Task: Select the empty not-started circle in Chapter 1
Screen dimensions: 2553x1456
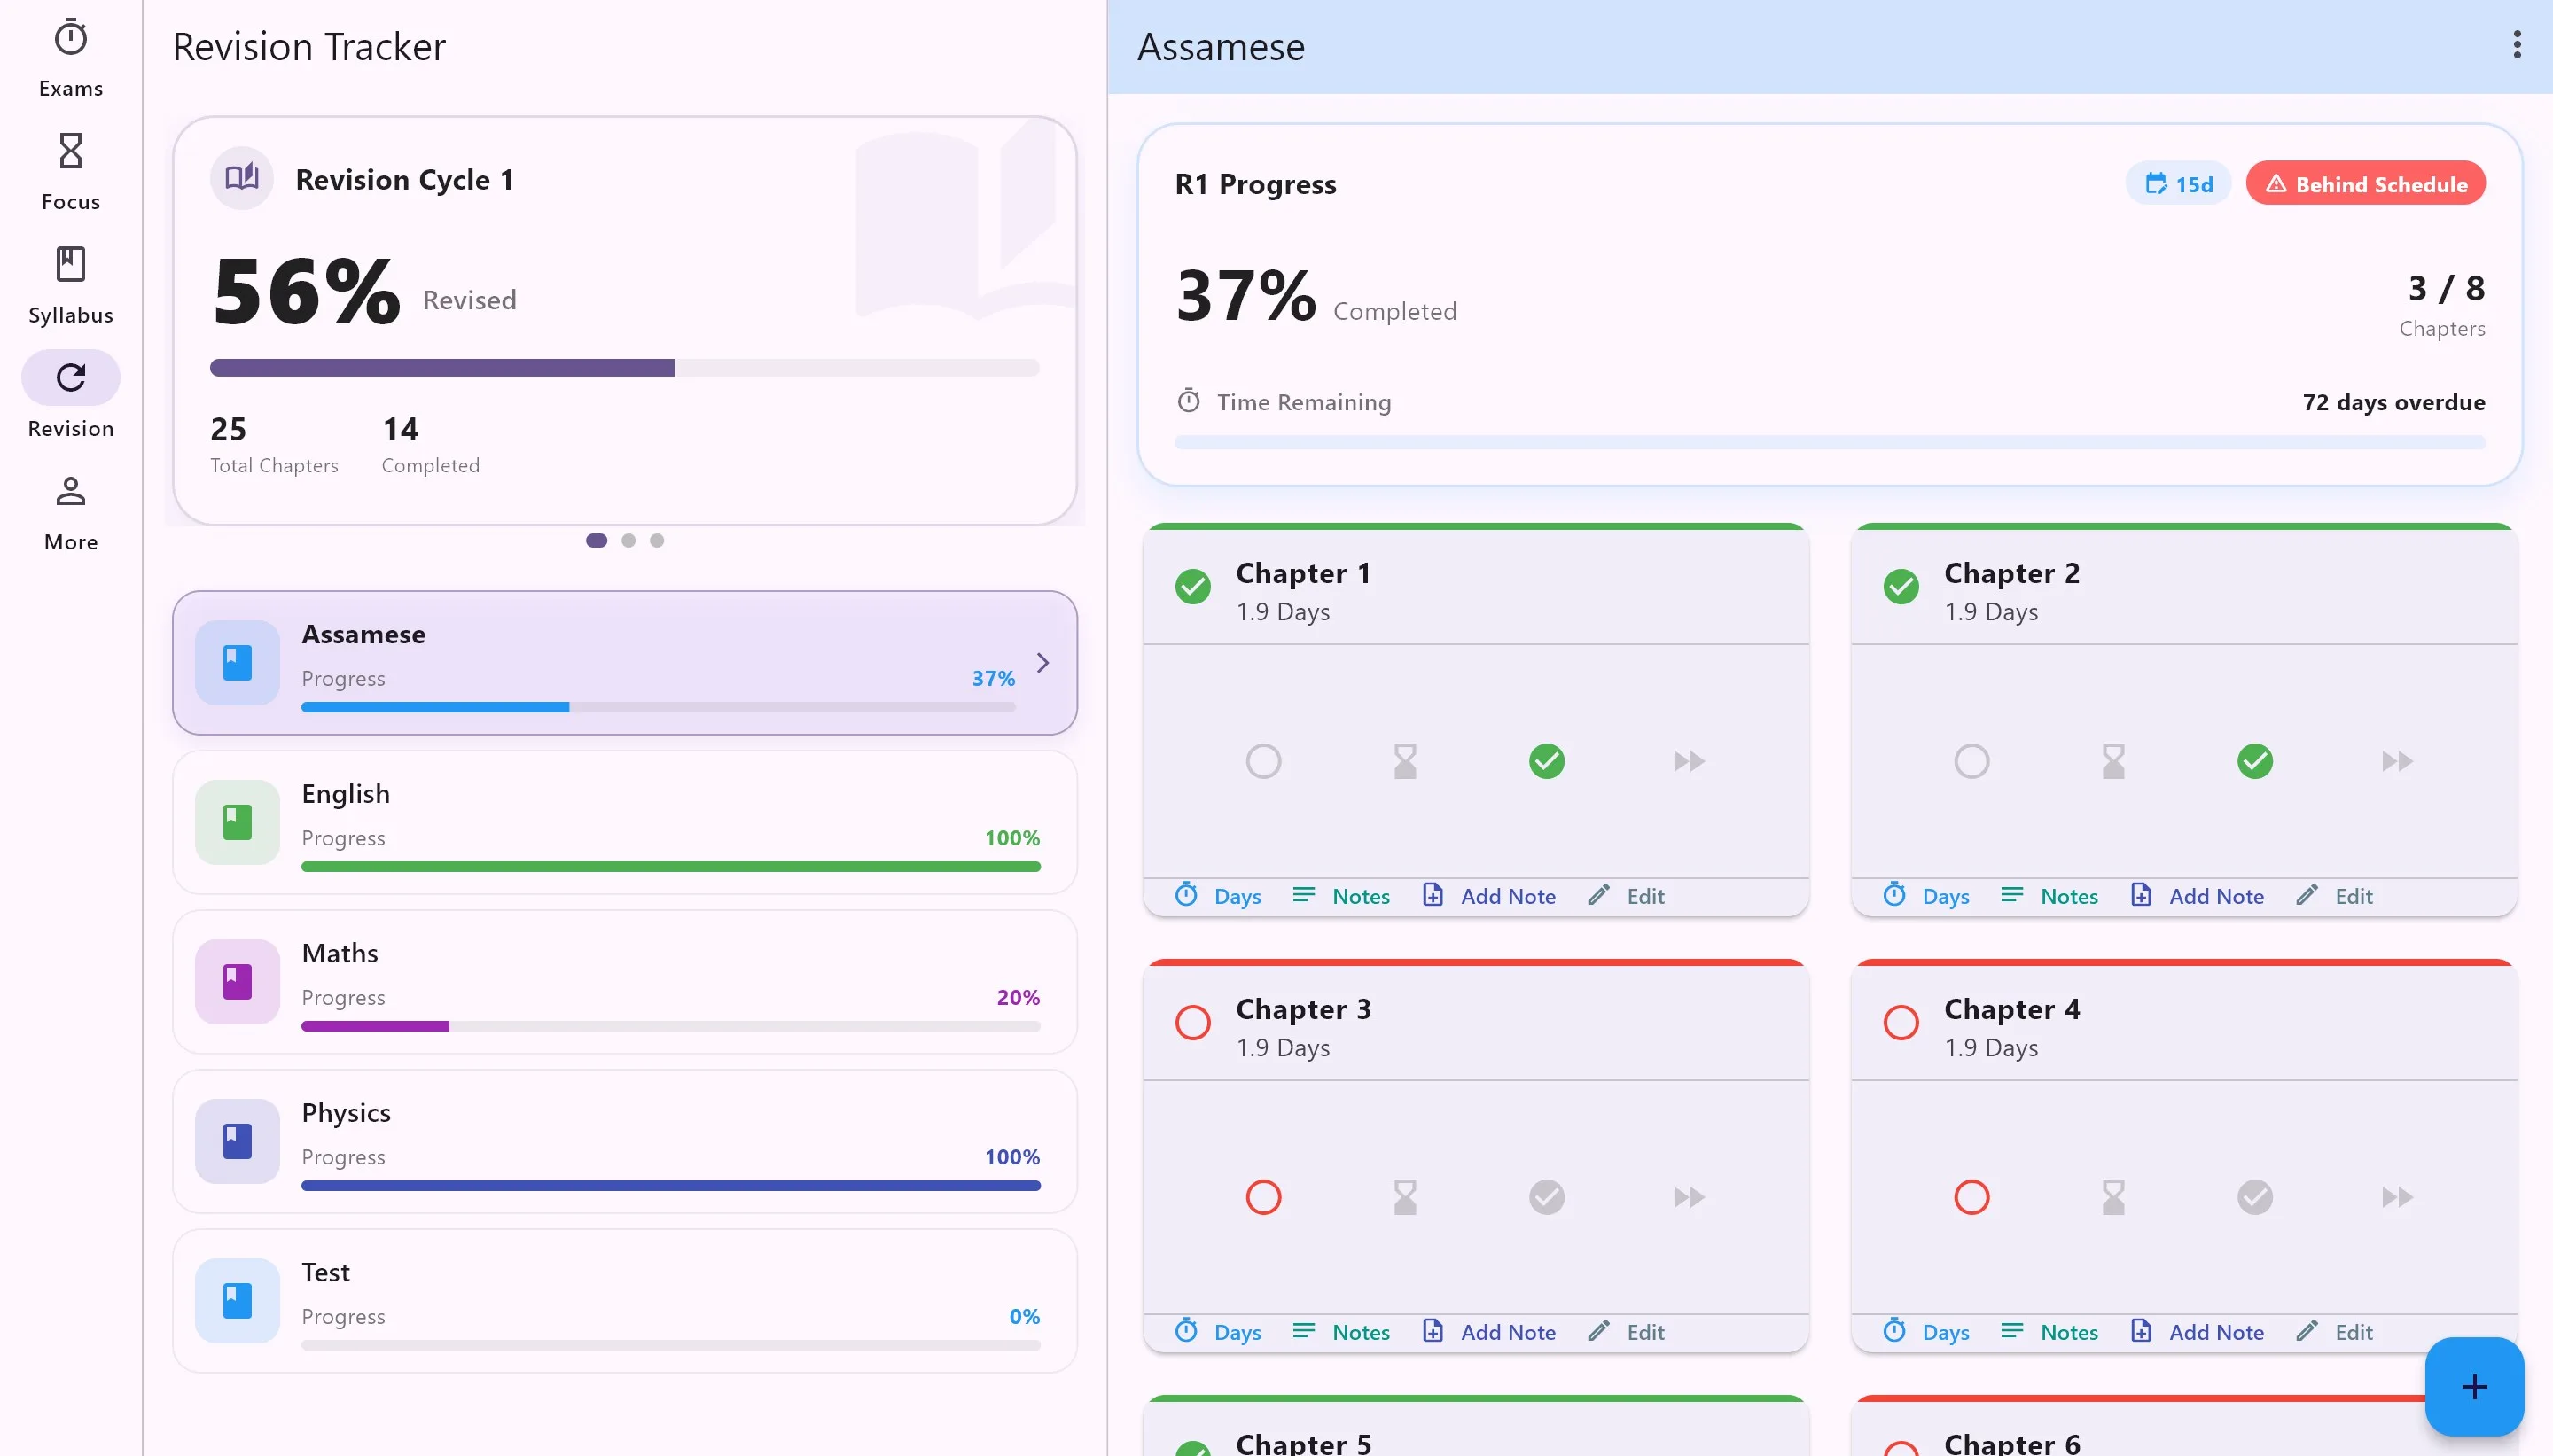Action: pyautogui.click(x=1263, y=761)
